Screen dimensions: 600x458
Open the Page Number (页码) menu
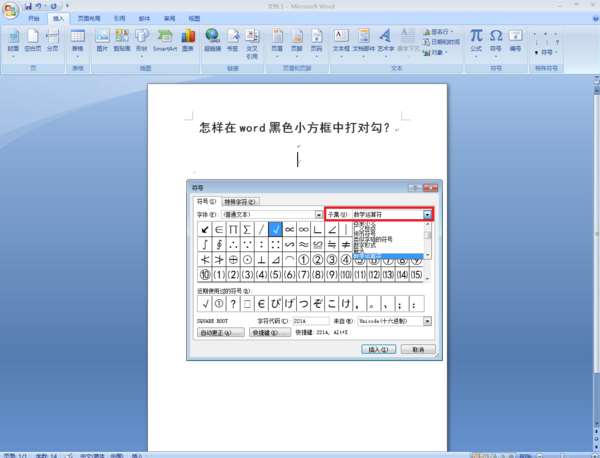316,43
